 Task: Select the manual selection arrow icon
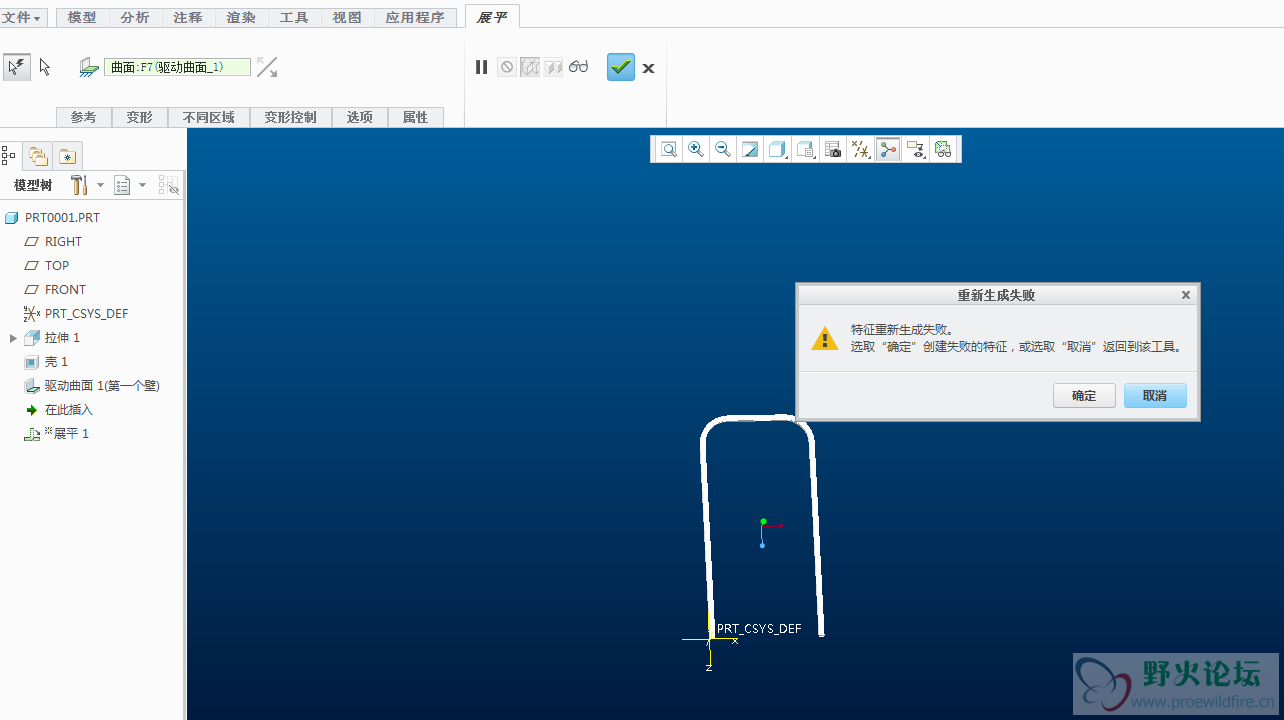[x=44, y=67]
